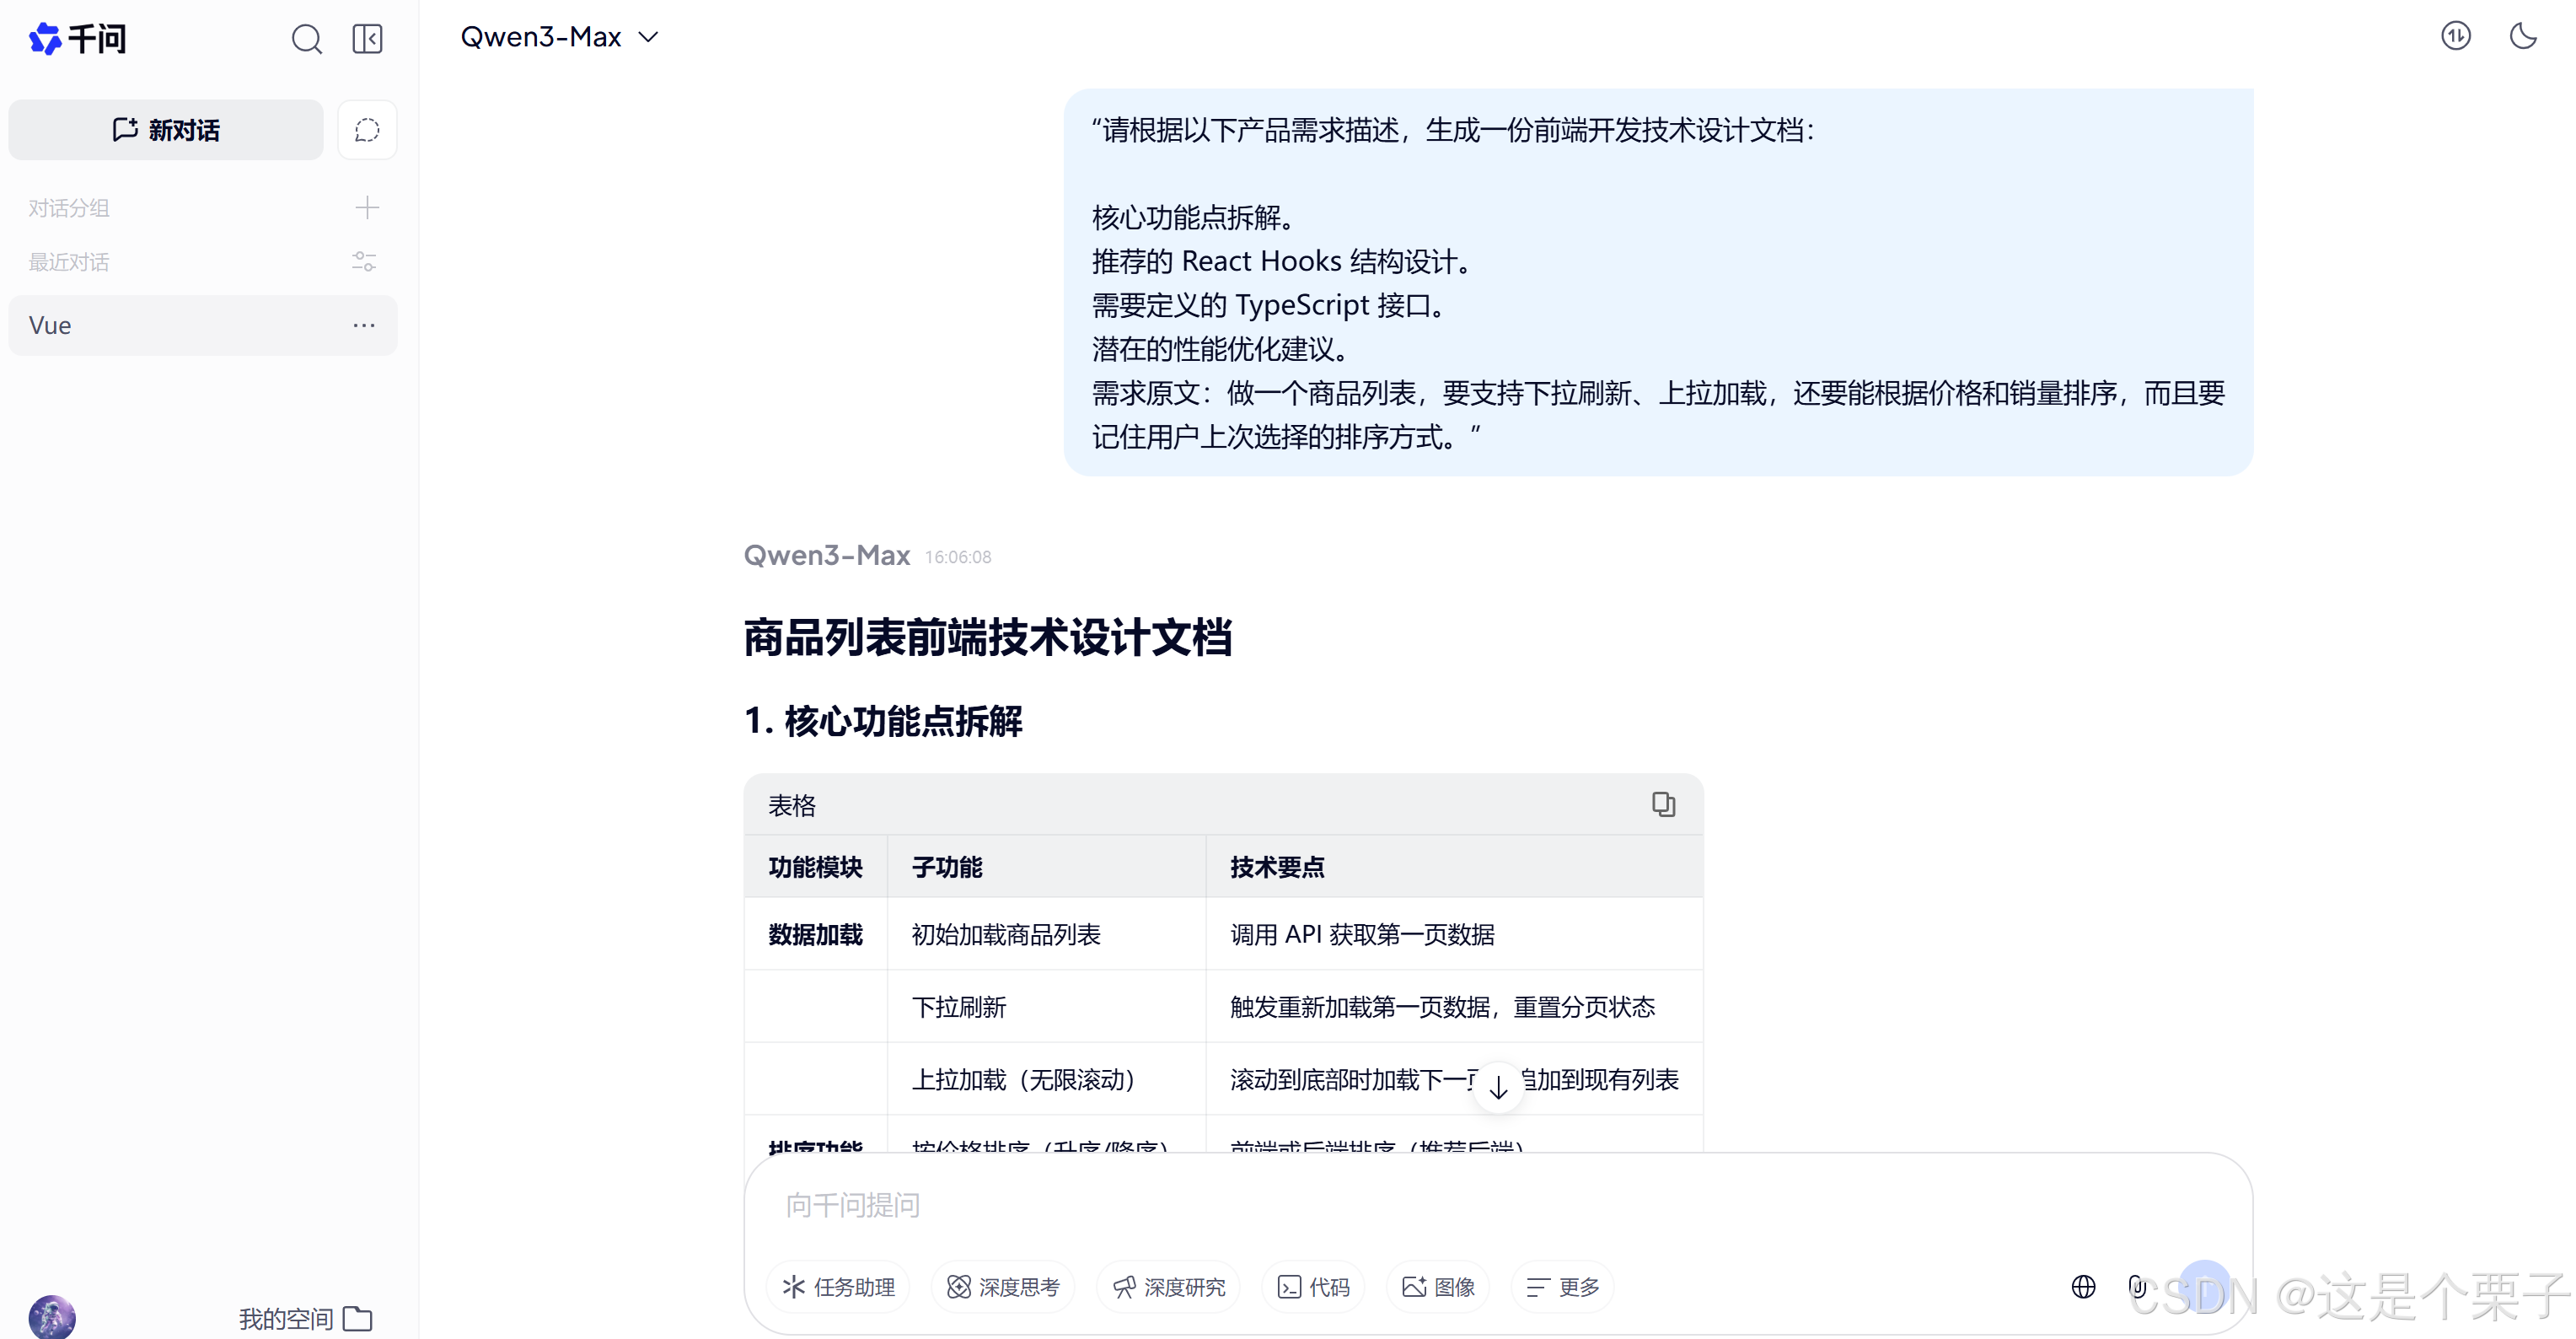Toggle dark mode with the moon icon
The width and height of the screenshot is (2576, 1339).
pyautogui.click(x=2523, y=37)
